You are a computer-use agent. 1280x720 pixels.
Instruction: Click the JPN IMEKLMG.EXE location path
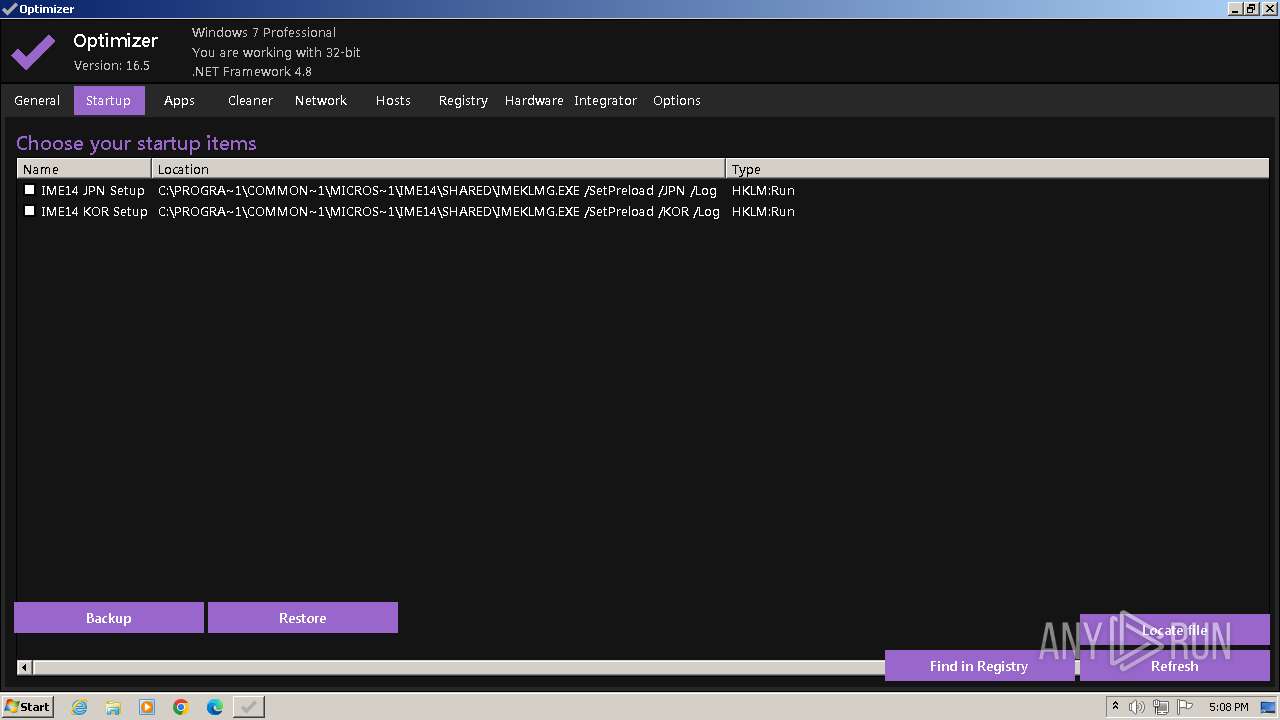(437, 190)
